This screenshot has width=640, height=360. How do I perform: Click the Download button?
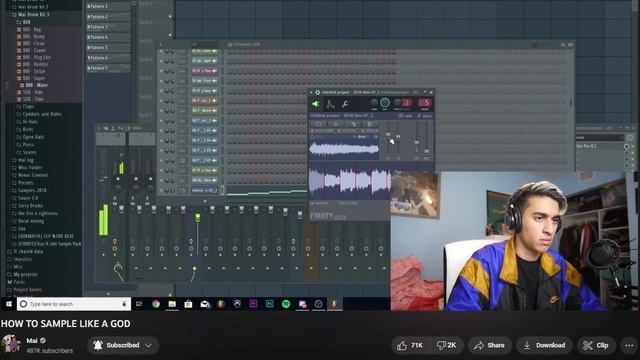click(545, 345)
